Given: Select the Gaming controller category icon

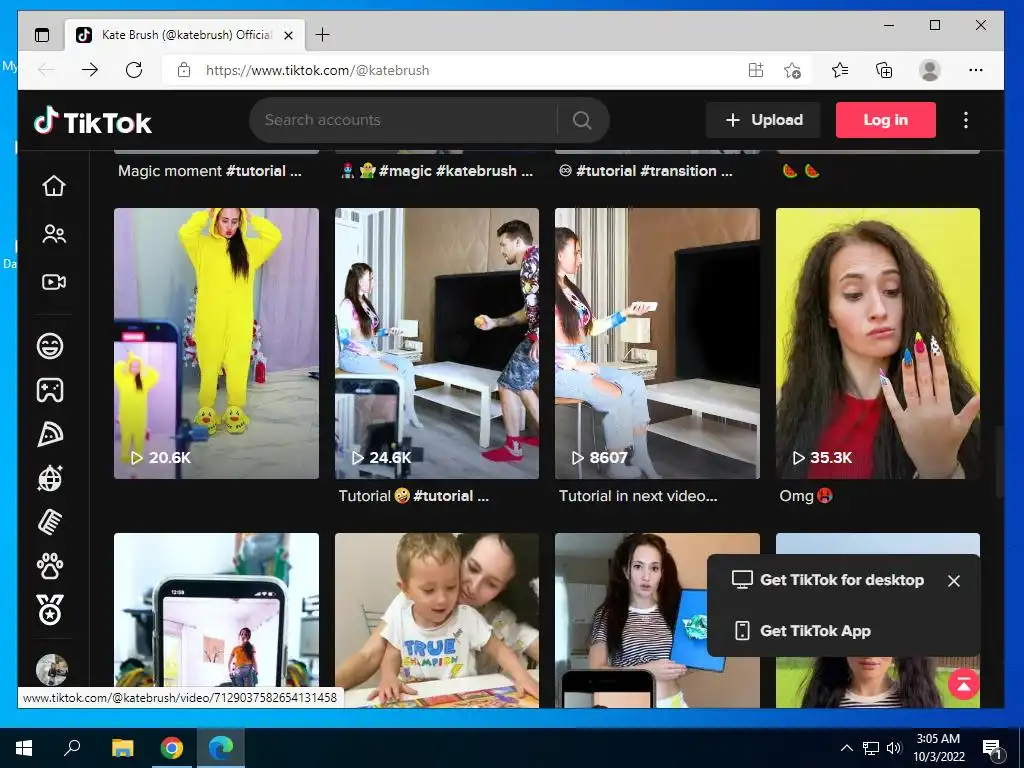Looking at the screenshot, I should (x=50, y=390).
